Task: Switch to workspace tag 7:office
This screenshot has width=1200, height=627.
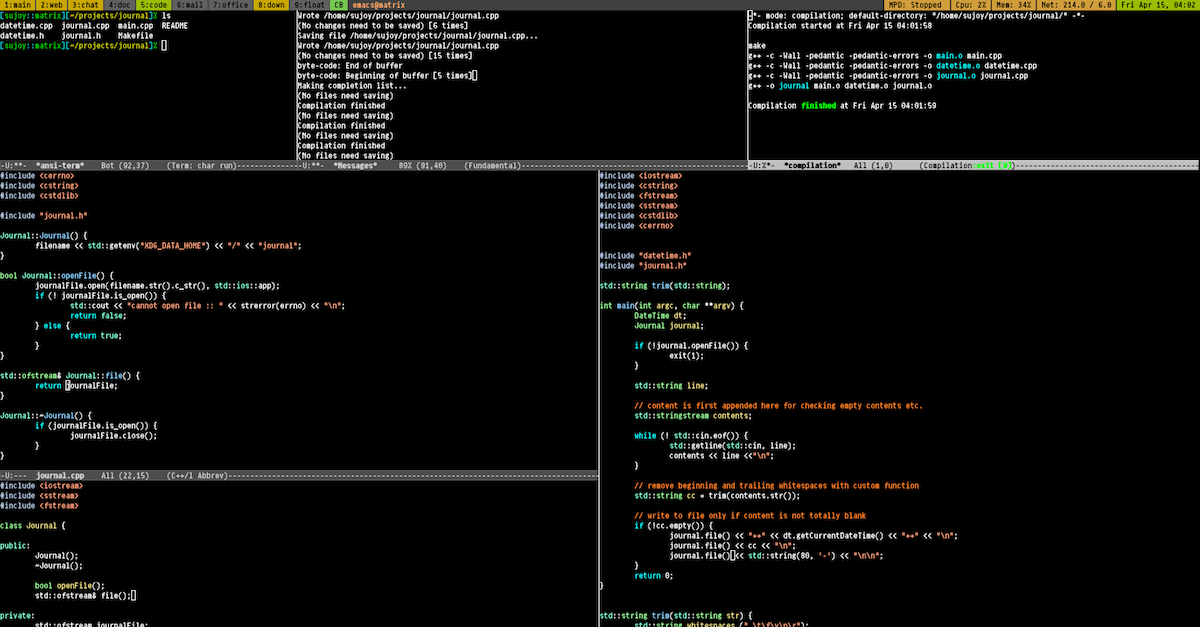Action: tap(230, 5)
